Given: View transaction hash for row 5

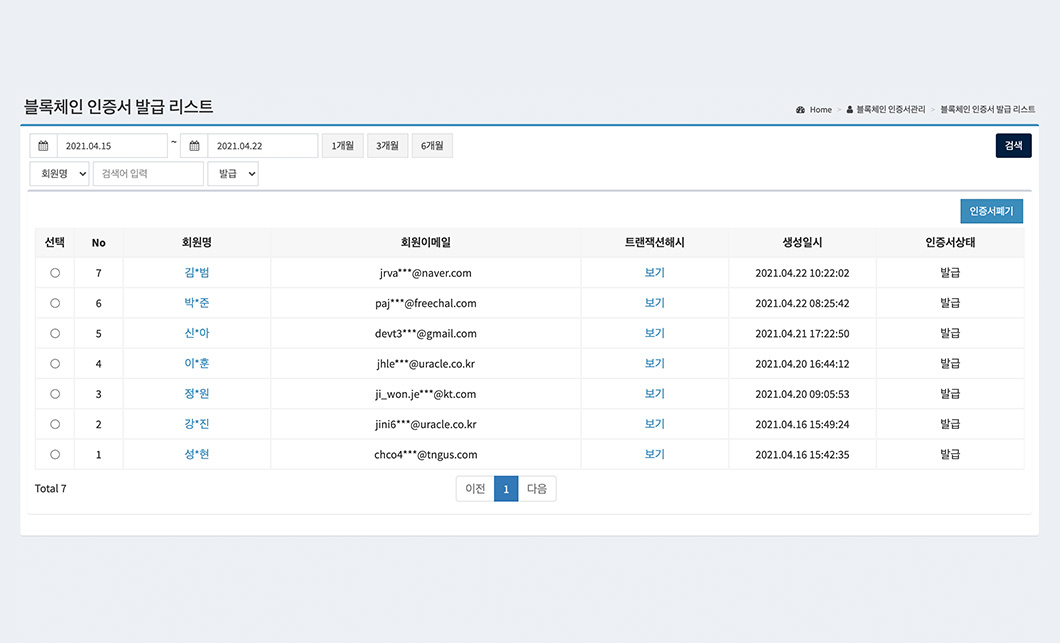Looking at the screenshot, I should point(654,333).
